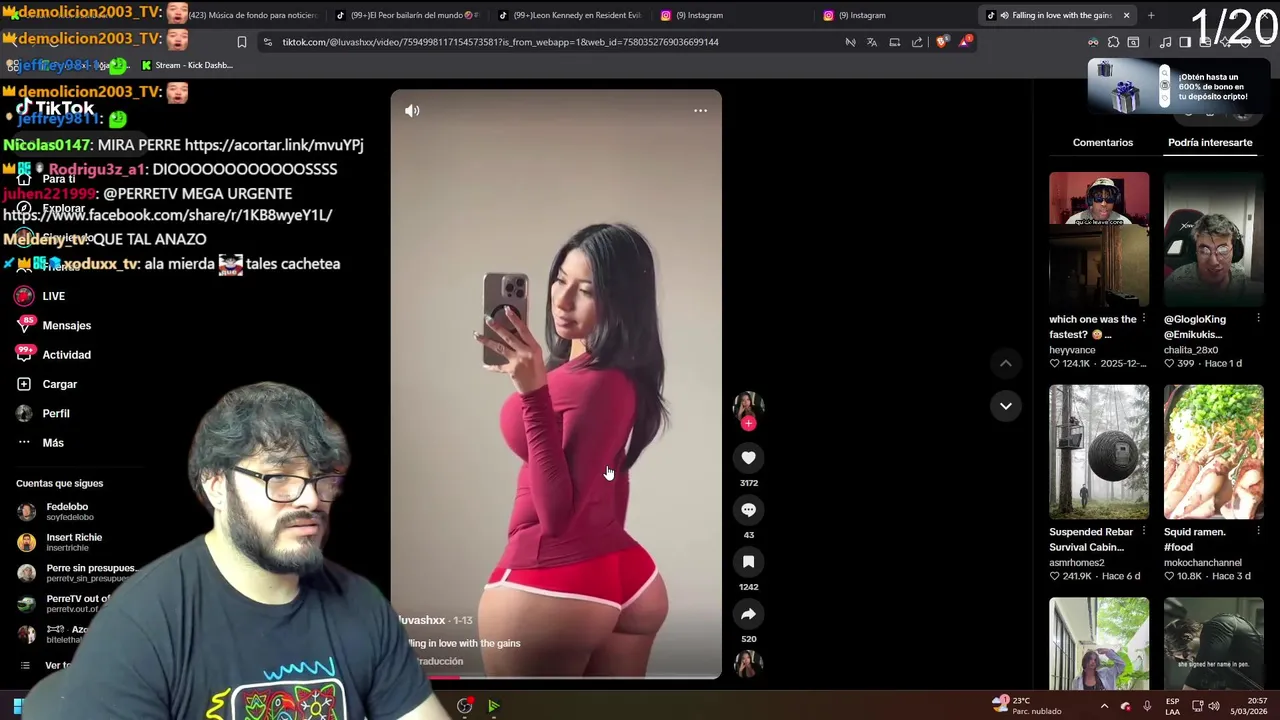Like the video with the heart icon

tap(748, 458)
